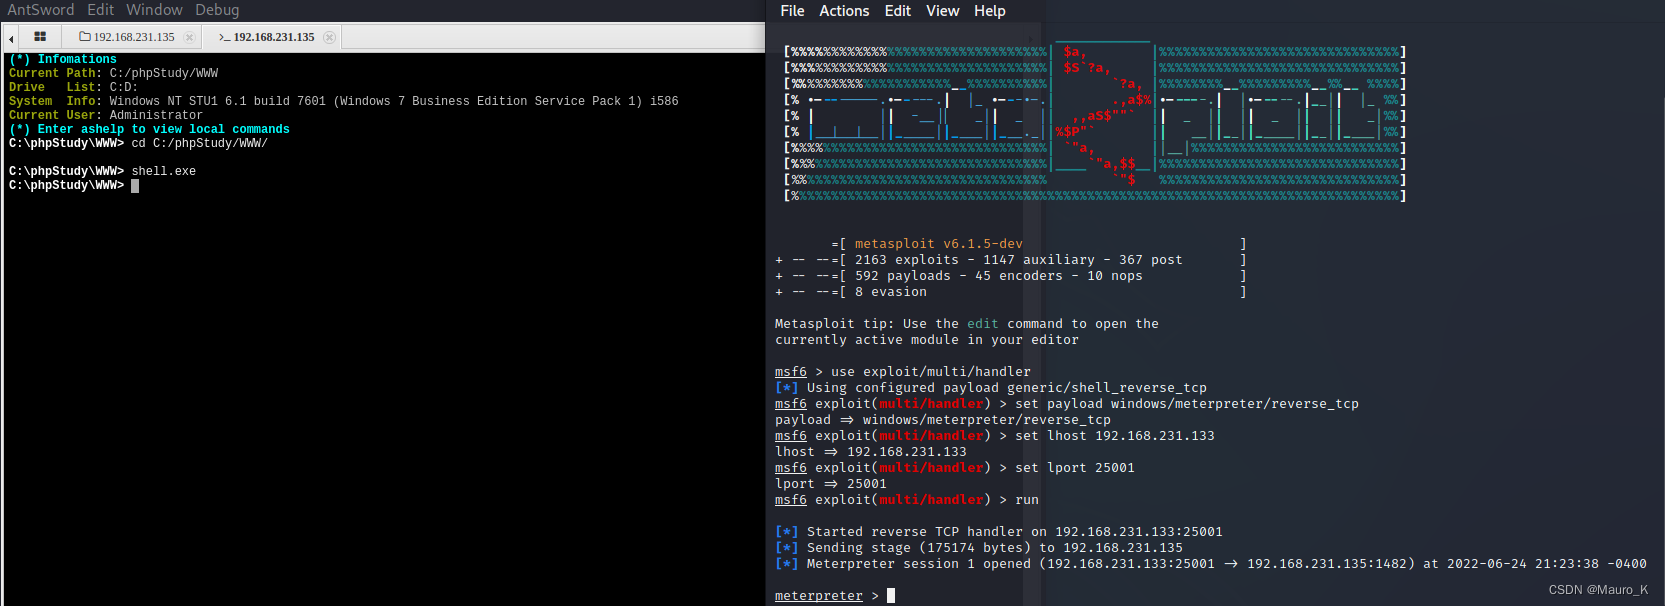Open the File menu in Metasploit terminal
This screenshot has height=606, width=1665.
tap(792, 11)
